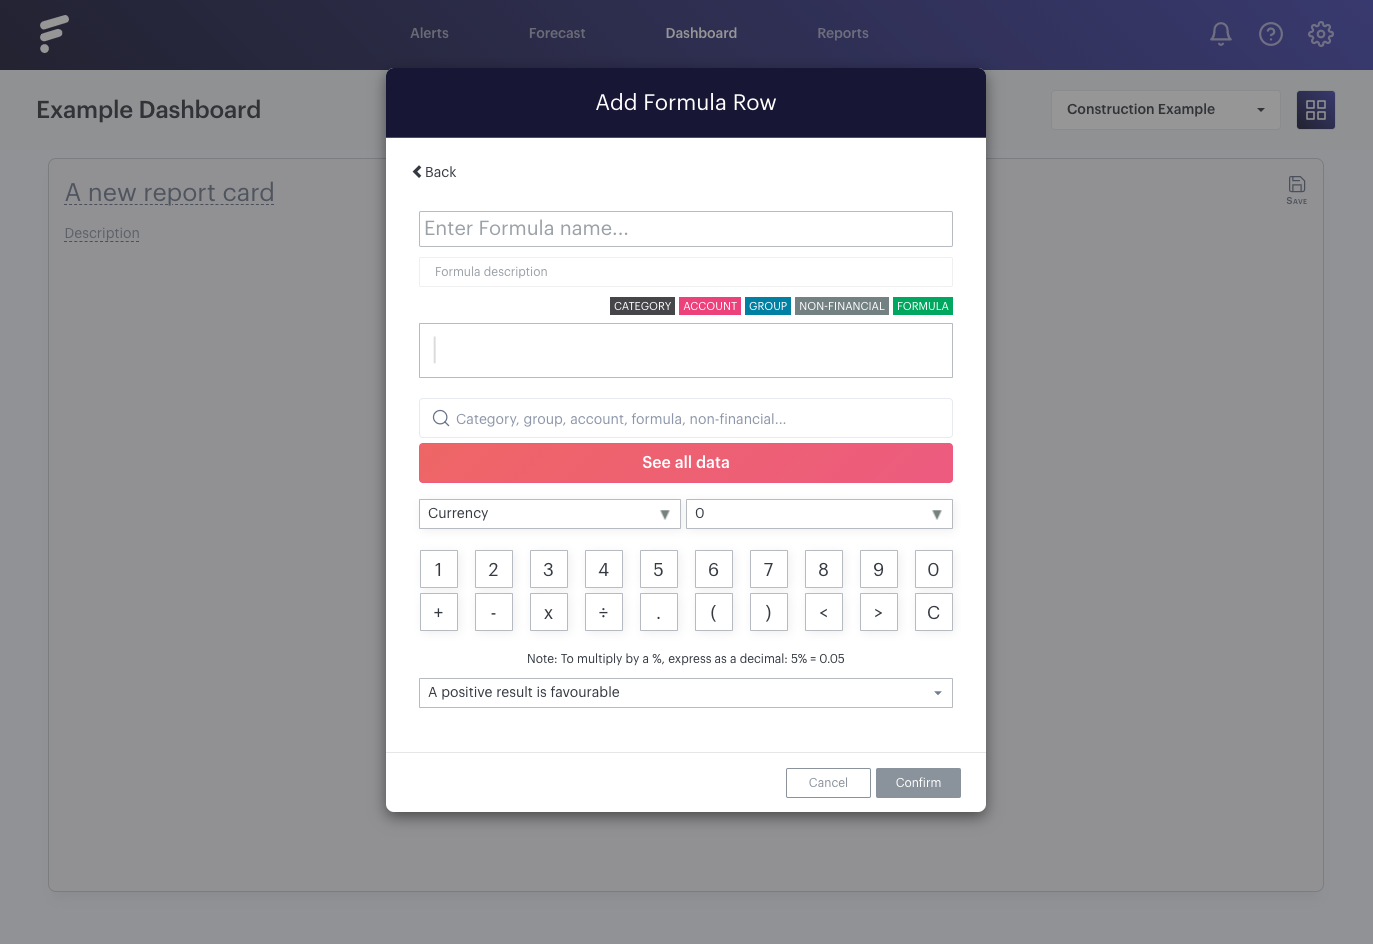Switch to the Reports tab
Screen dimensions: 1373x944
point(842,34)
